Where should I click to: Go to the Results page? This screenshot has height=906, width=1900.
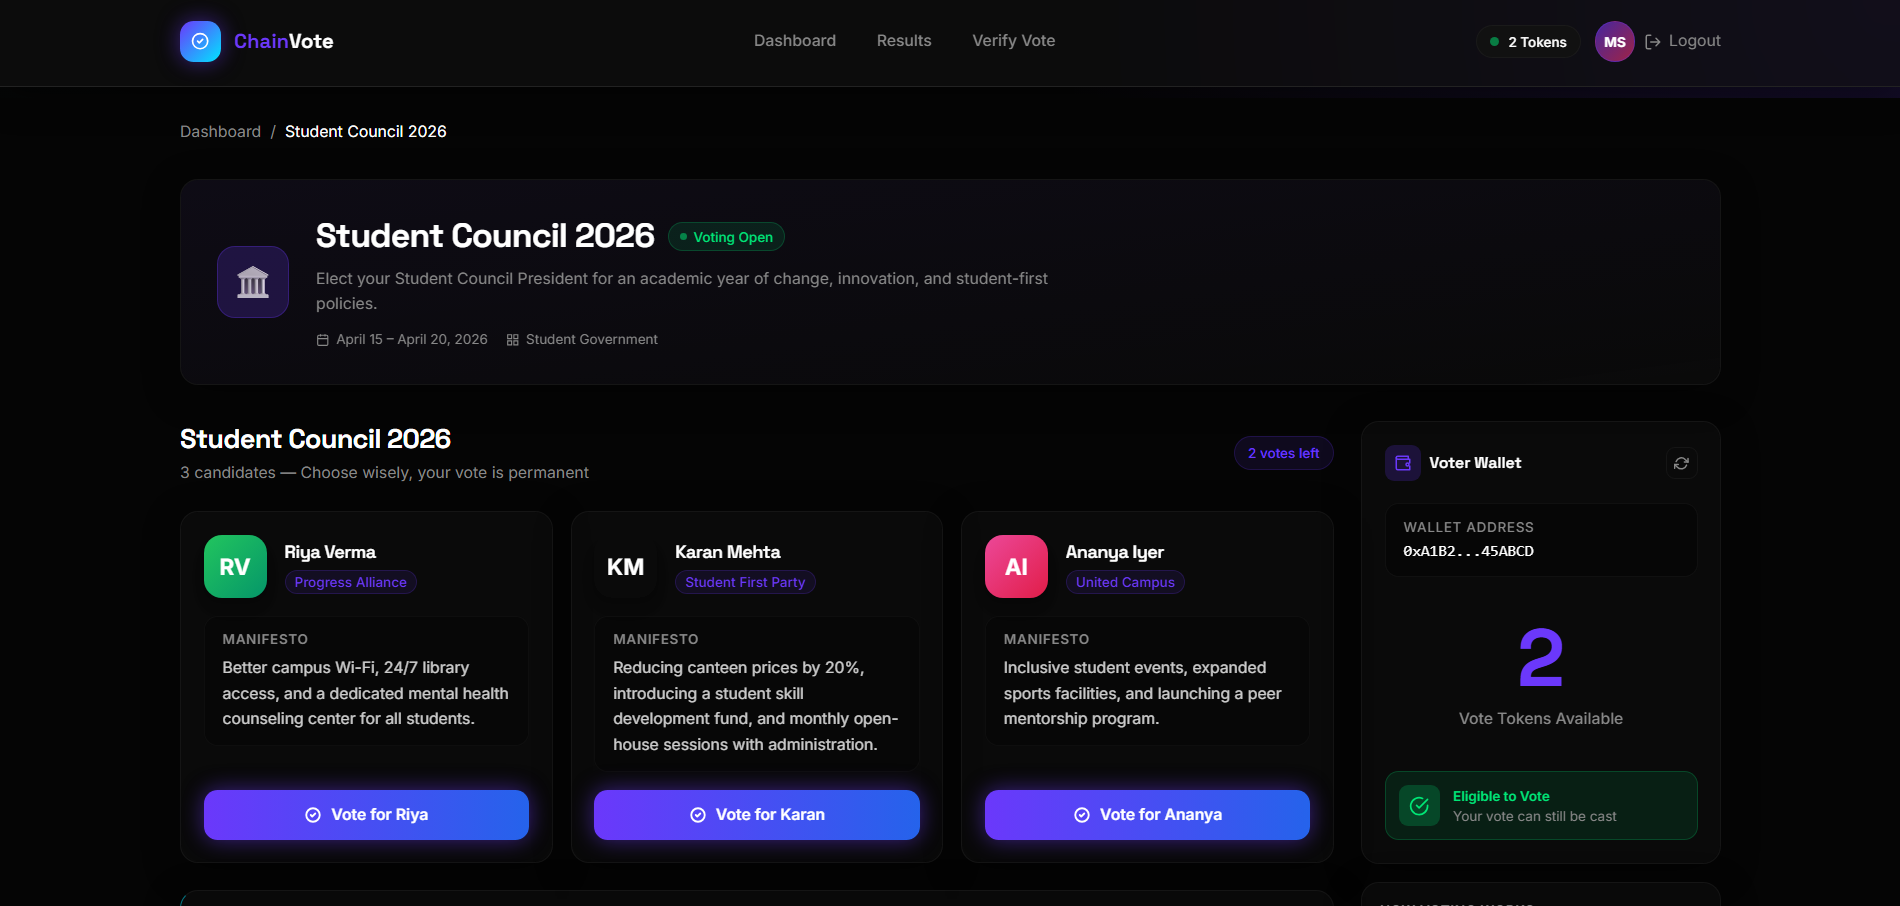(903, 41)
